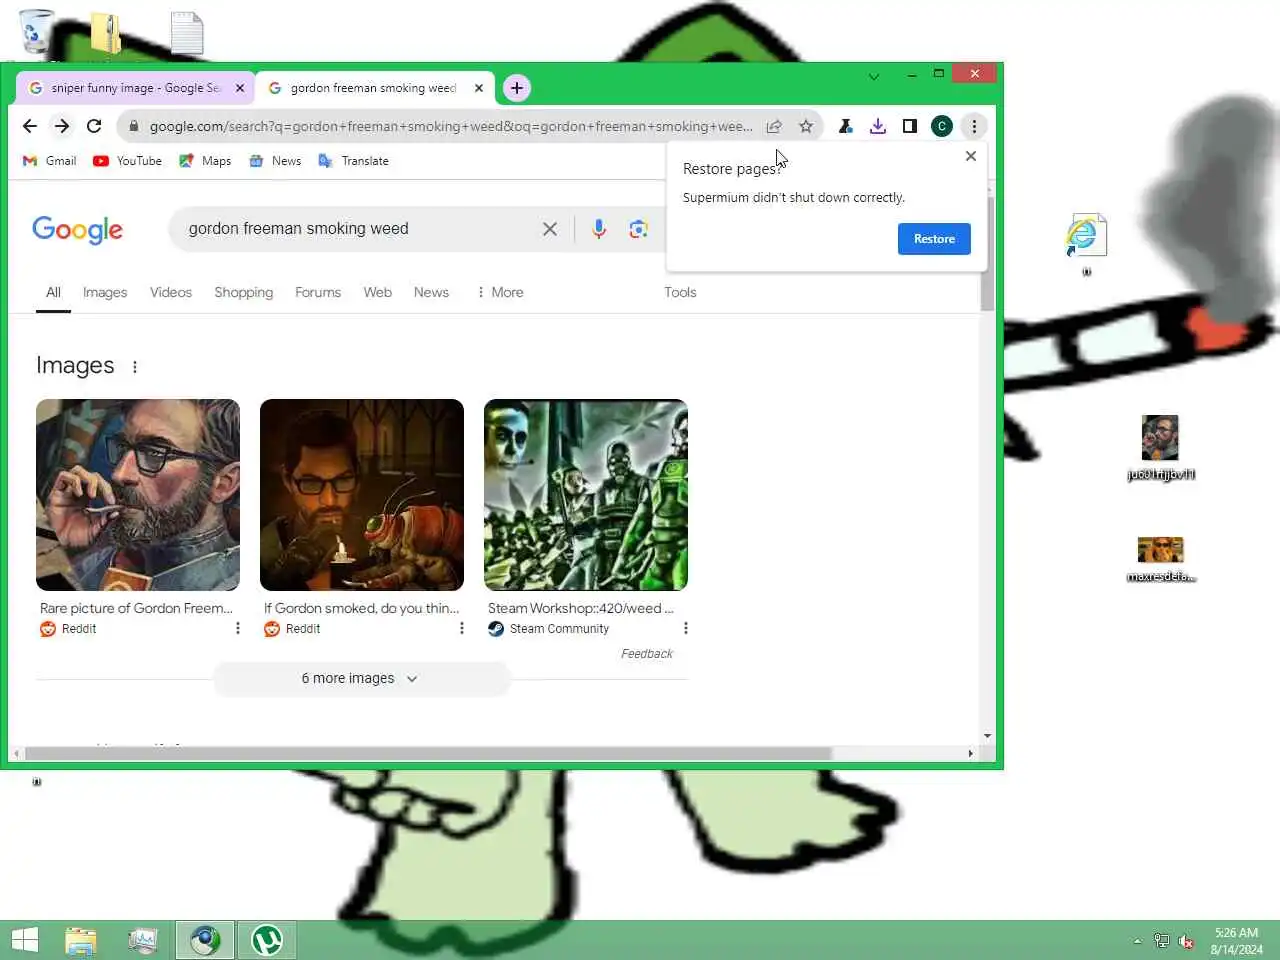Show hidden system tray icons
Viewport: 1280px width, 960px height.
coord(1137,941)
